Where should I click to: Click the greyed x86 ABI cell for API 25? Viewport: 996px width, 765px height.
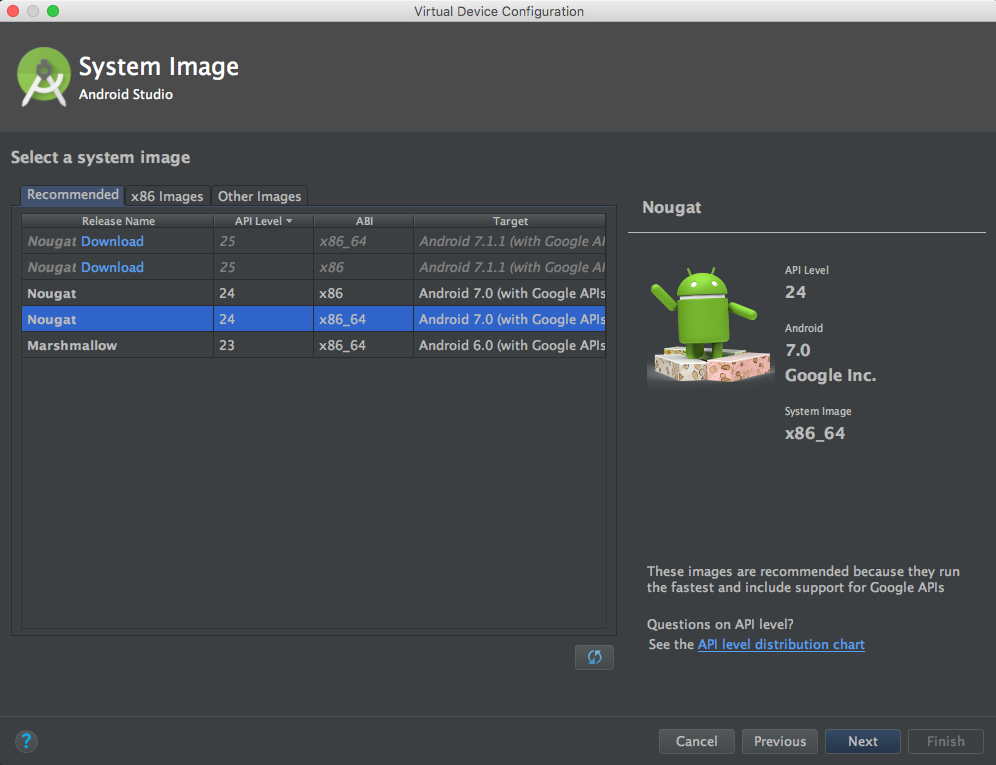pyautogui.click(x=364, y=267)
